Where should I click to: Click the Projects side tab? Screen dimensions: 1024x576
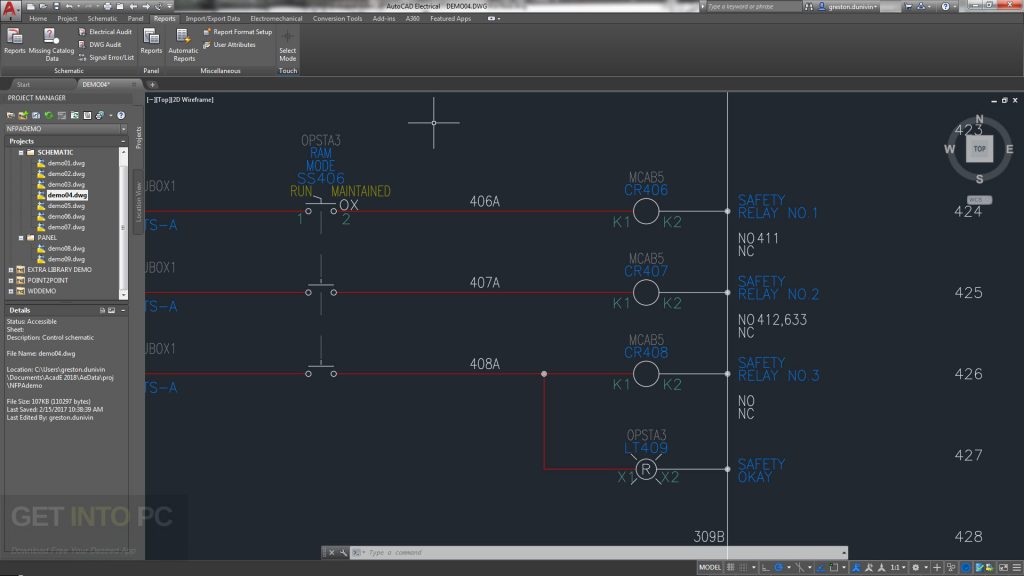(138, 137)
